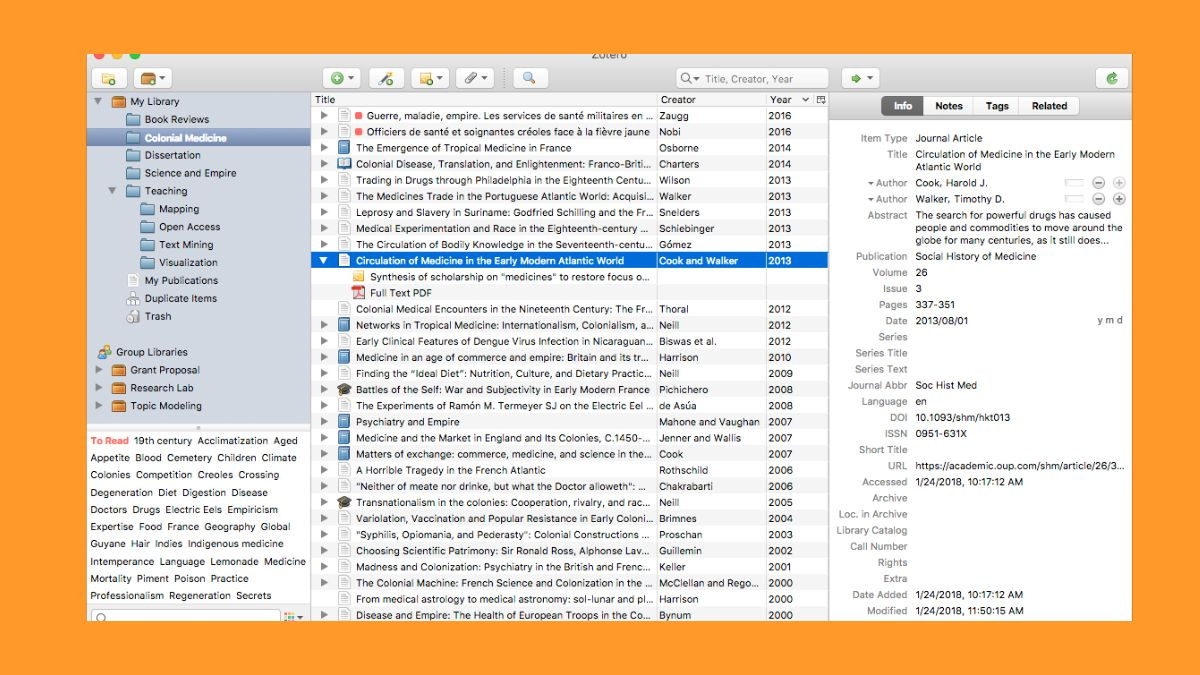The height and width of the screenshot is (675, 1200).
Task: Expand the Research Lab group library
Action: click(x=98, y=388)
